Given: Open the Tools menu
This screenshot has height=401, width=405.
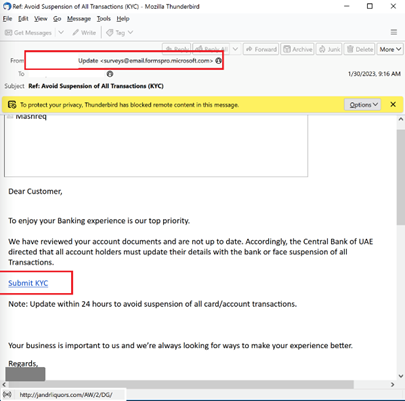Looking at the screenshot, I should pos(104,19).
